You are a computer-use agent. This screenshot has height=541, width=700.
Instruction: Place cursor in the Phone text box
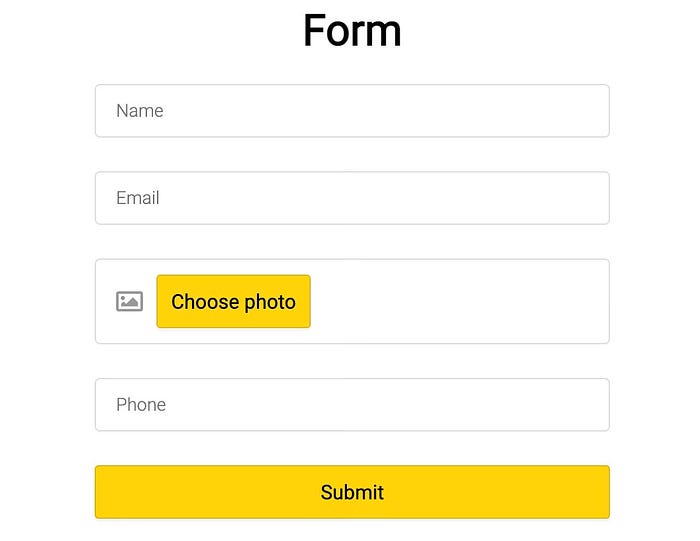(x=352, y=404)
